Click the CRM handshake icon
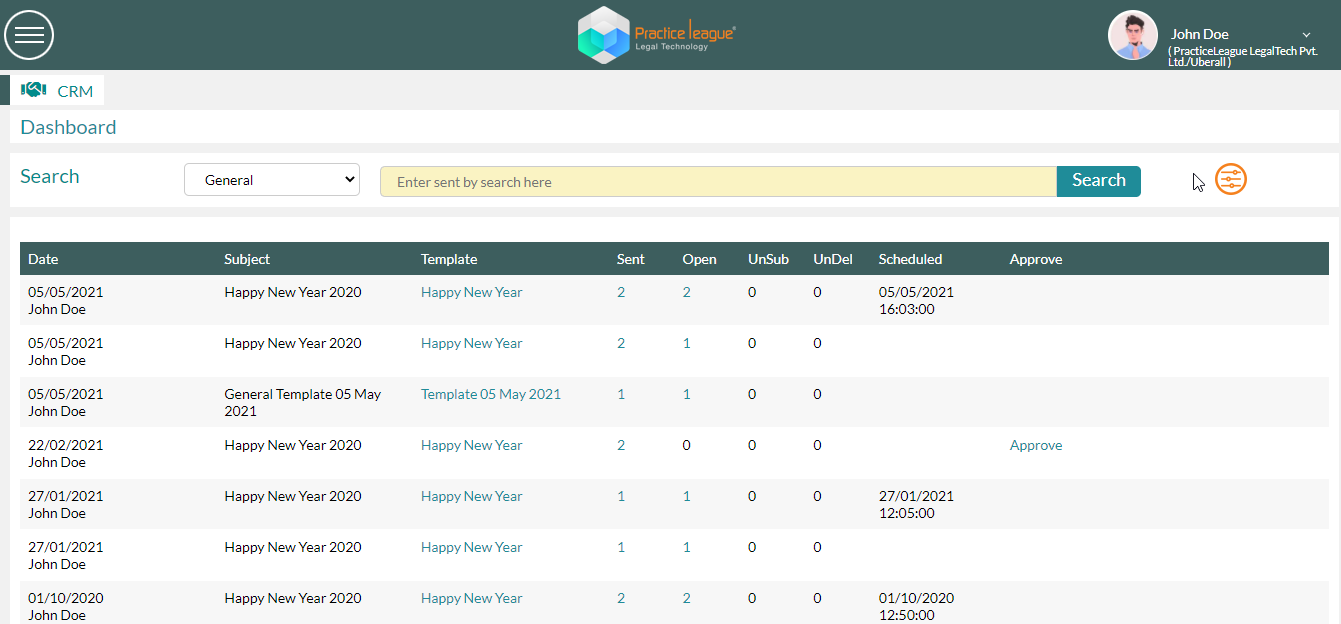 tap(34, 90)
